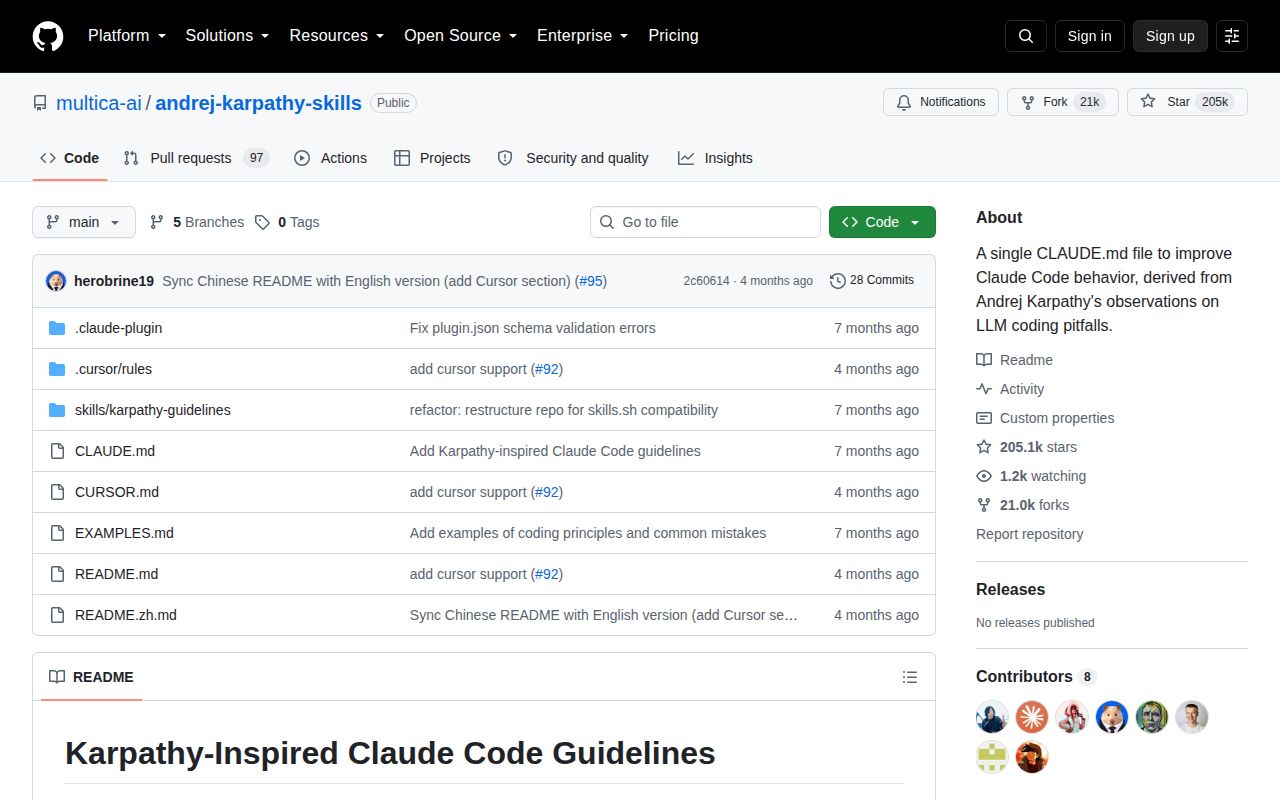Expand the Resources dropdown menu

[337, 36]
